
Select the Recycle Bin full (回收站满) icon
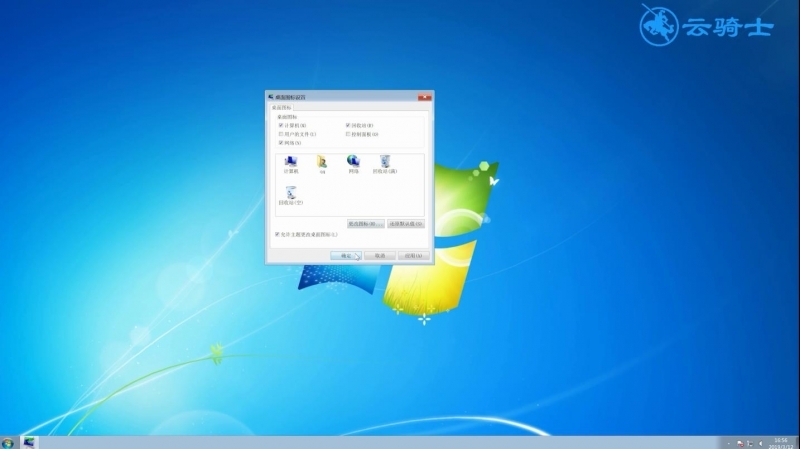(385, 164)
